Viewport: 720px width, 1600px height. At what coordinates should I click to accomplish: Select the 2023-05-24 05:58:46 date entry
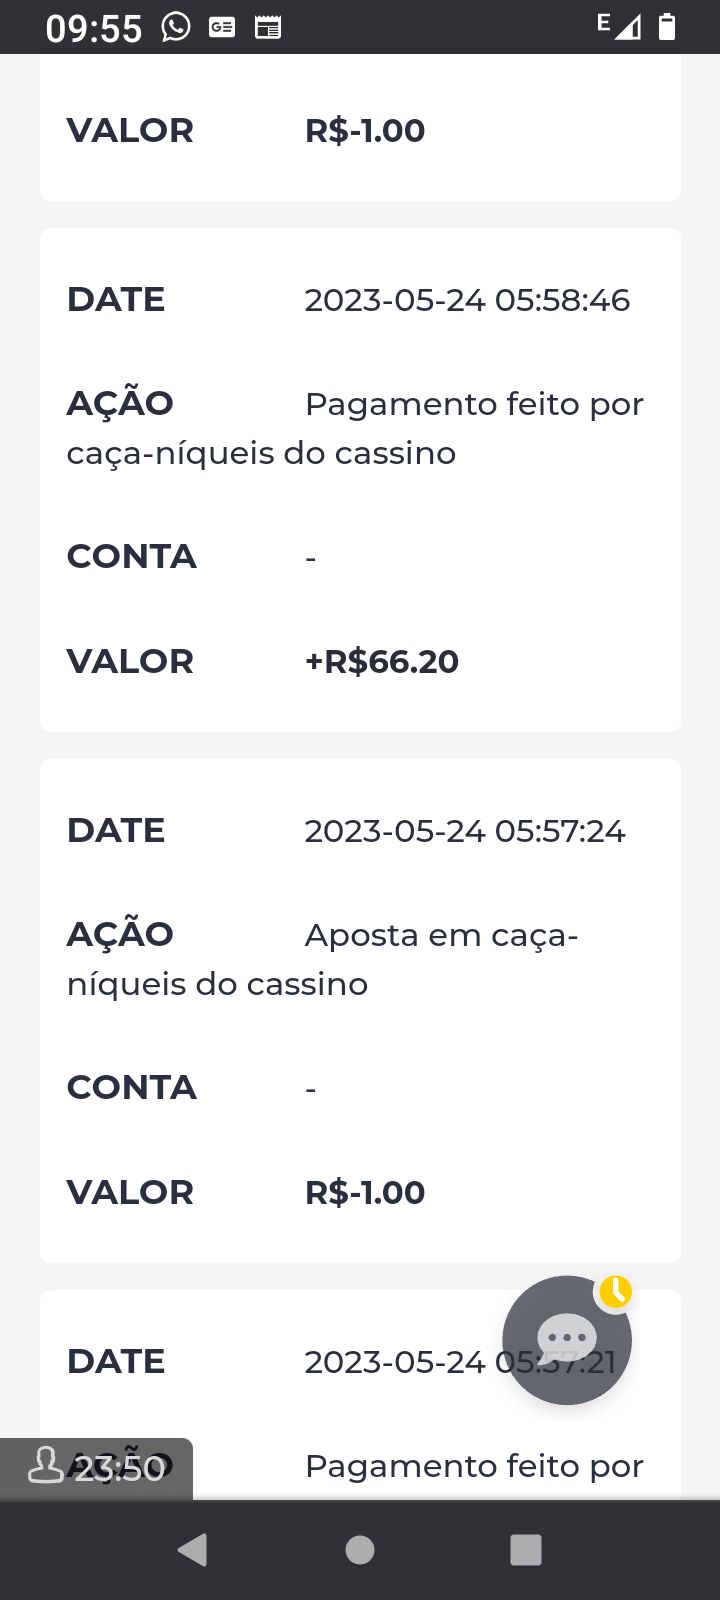pos(467,300)
